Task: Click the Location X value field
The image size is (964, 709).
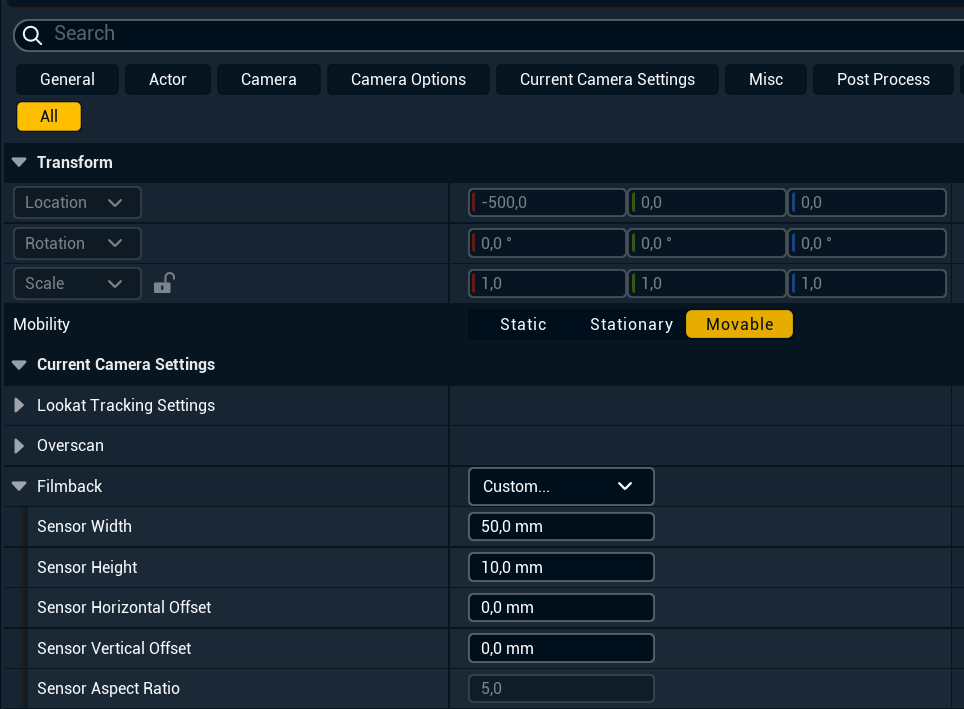Action: tap(547, 202)
